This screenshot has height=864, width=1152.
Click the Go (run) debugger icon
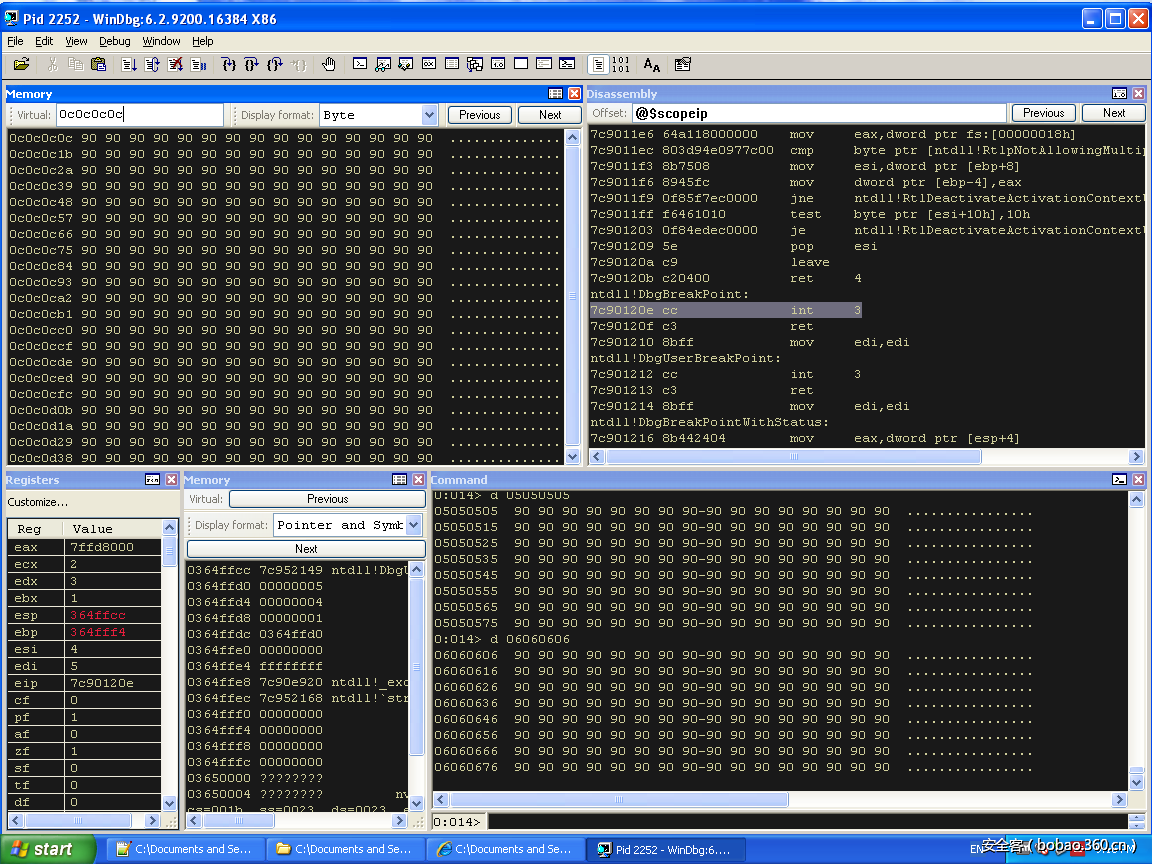(x=129, y=64)
